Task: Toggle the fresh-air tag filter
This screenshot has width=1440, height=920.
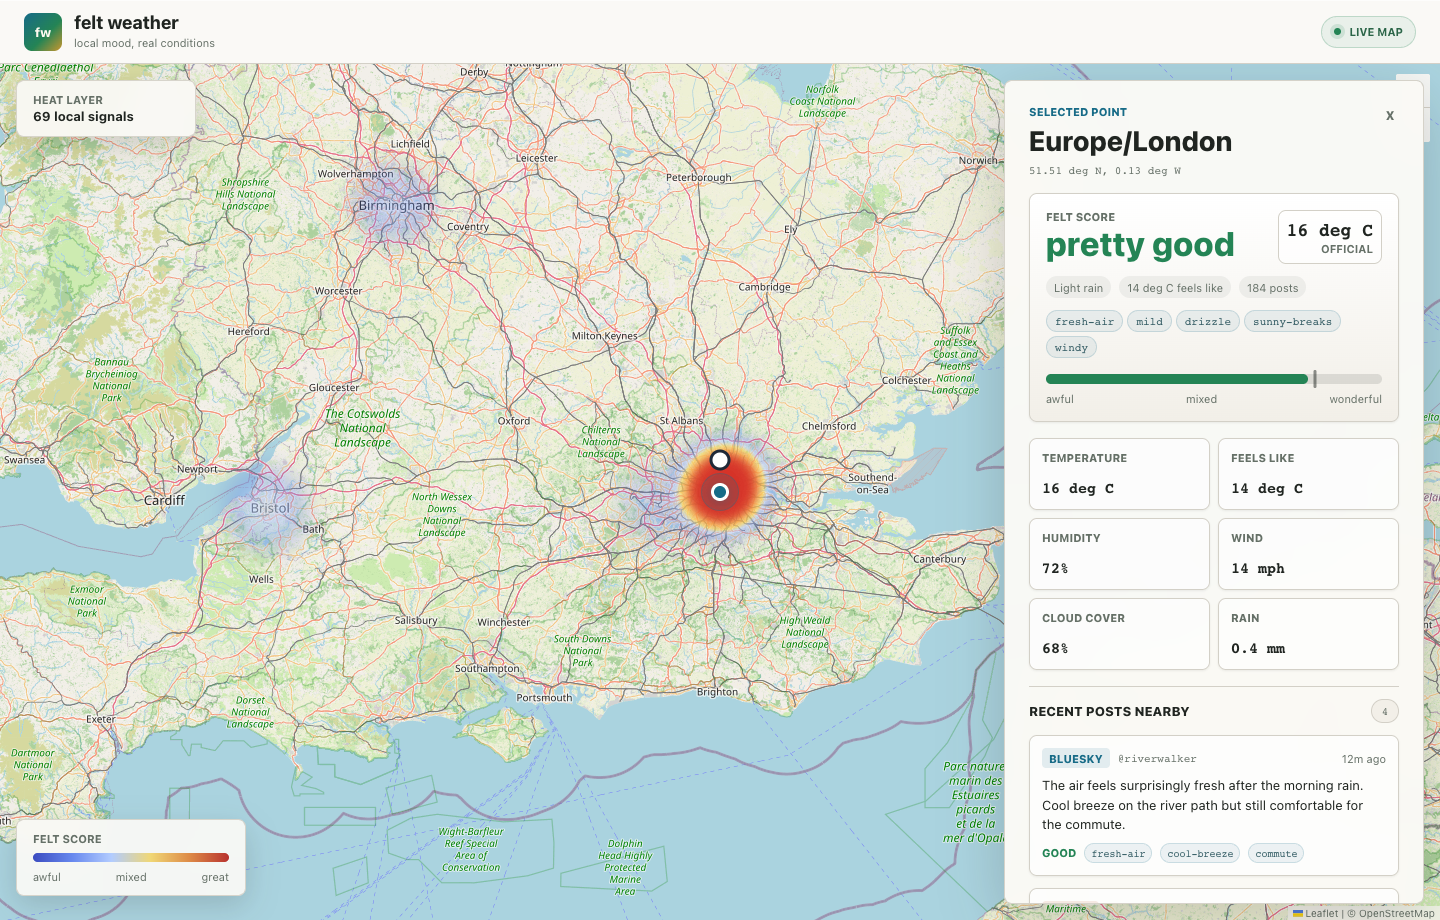Action: (x=1084, y=321)
